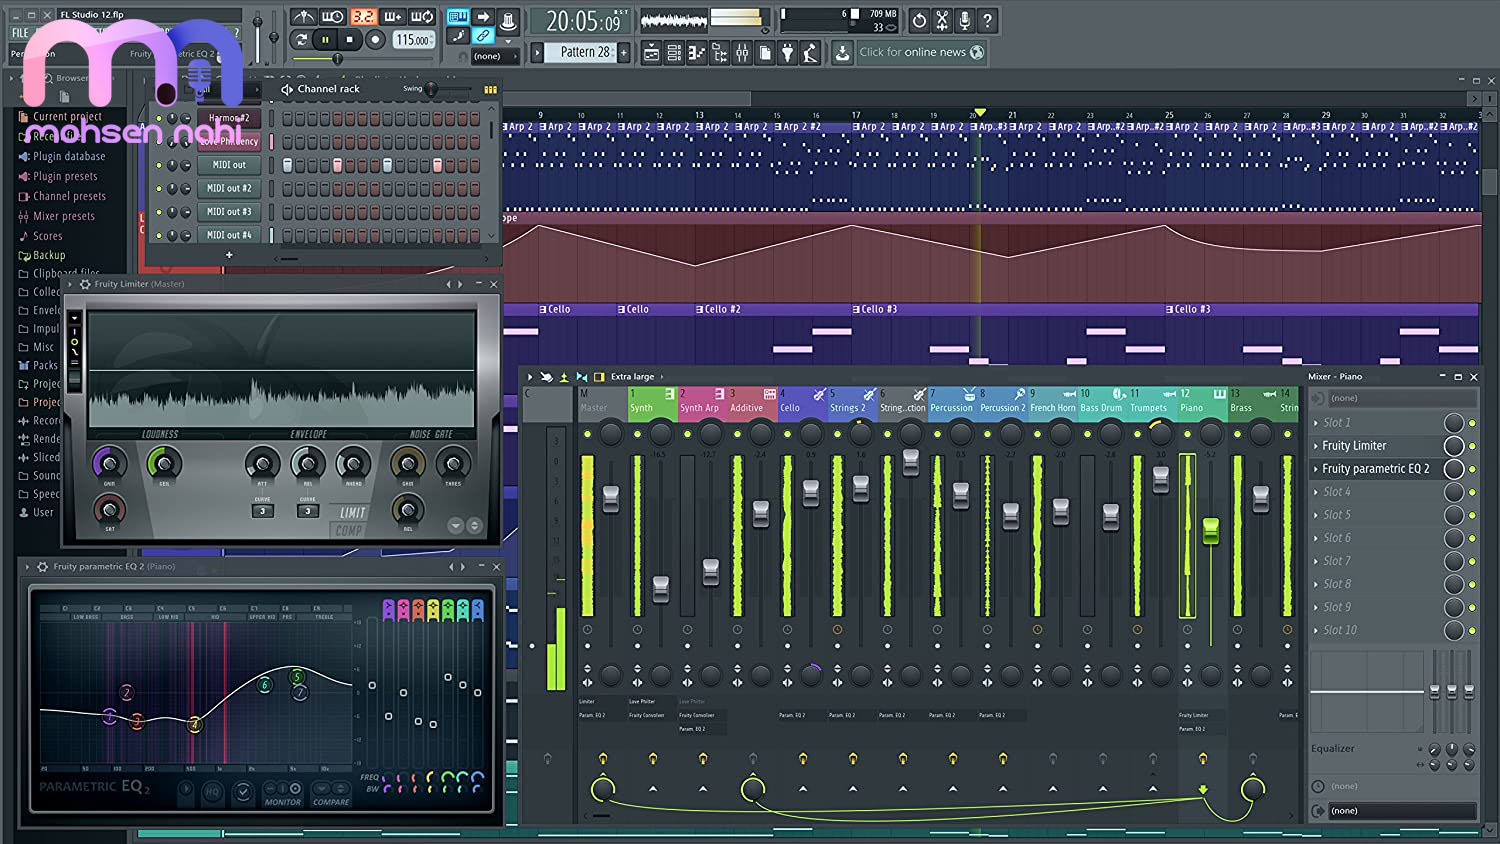Toggle mute LED of MIDI out #3 channel
The image size is (1500, 844).
[x=158, y=212]
